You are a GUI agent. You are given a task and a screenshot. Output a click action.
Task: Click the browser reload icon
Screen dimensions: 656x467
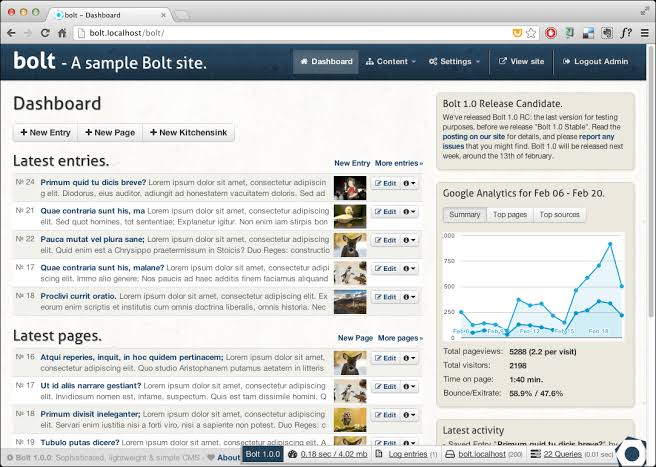(x=45, y=33)
